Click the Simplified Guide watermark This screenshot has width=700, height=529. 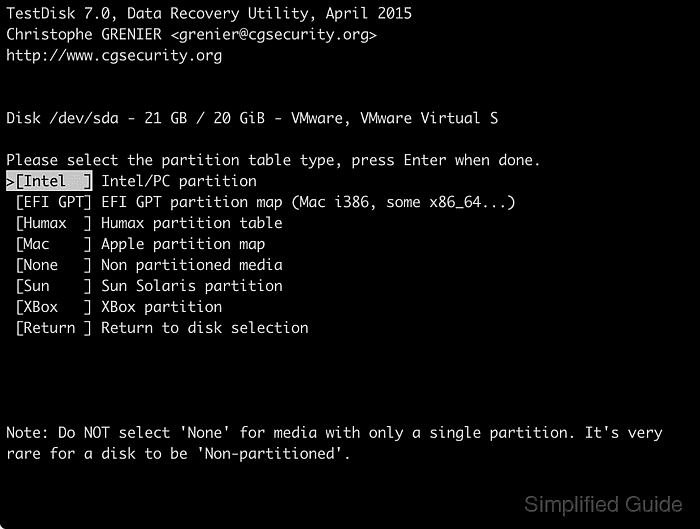(x=603, y=504)
